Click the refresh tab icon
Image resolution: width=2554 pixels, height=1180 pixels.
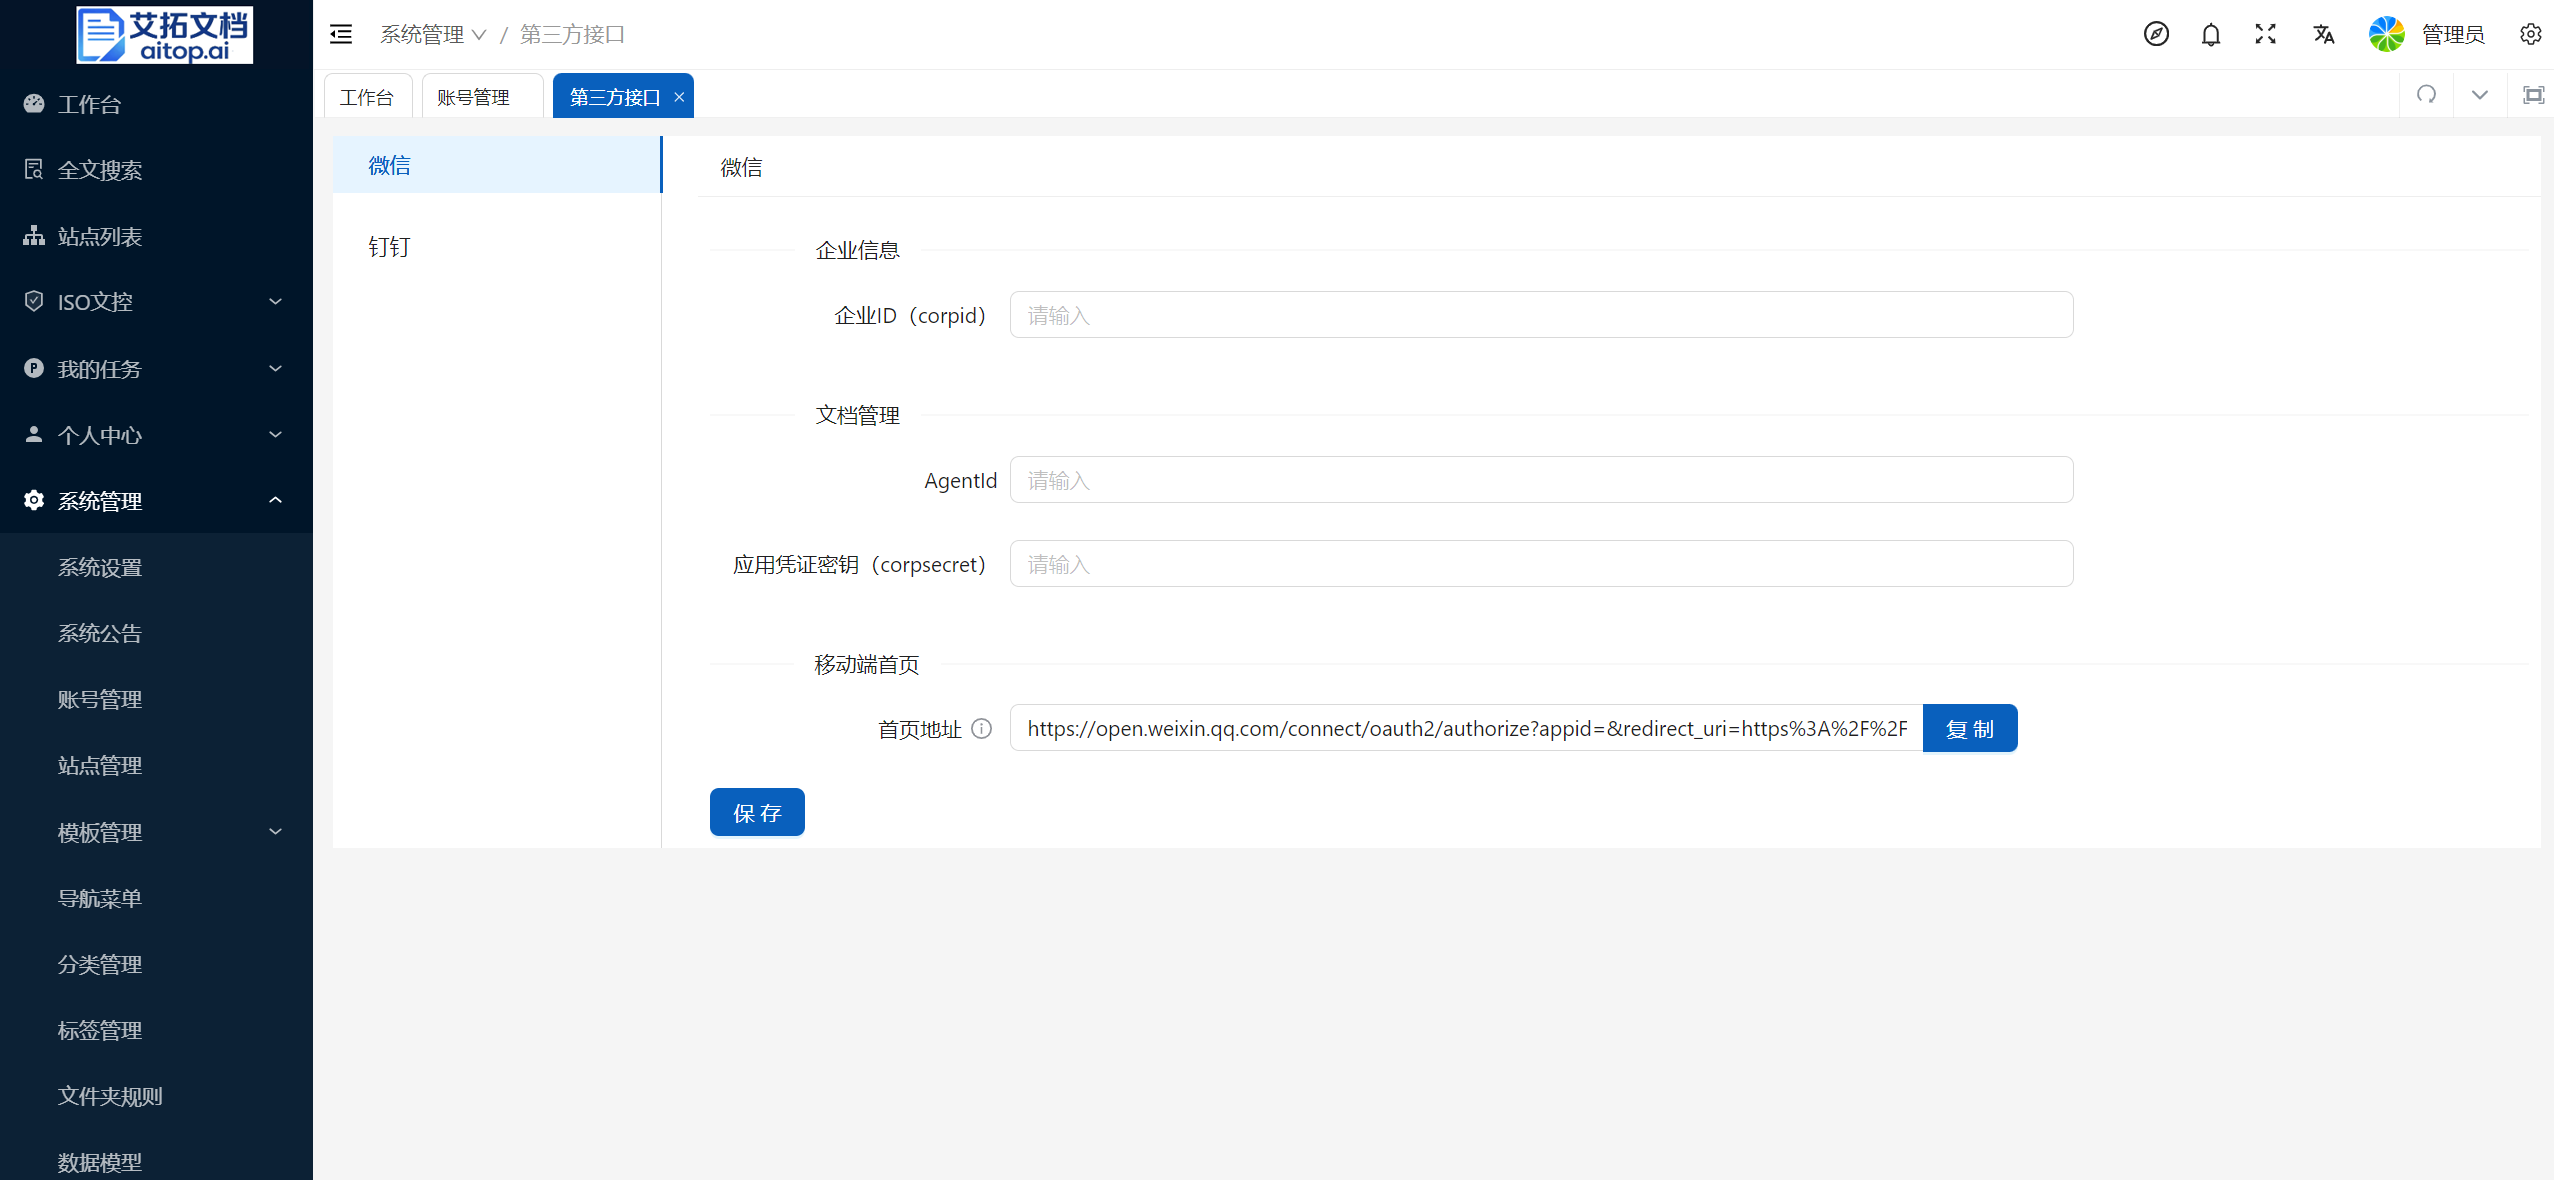pos(2426,95)
